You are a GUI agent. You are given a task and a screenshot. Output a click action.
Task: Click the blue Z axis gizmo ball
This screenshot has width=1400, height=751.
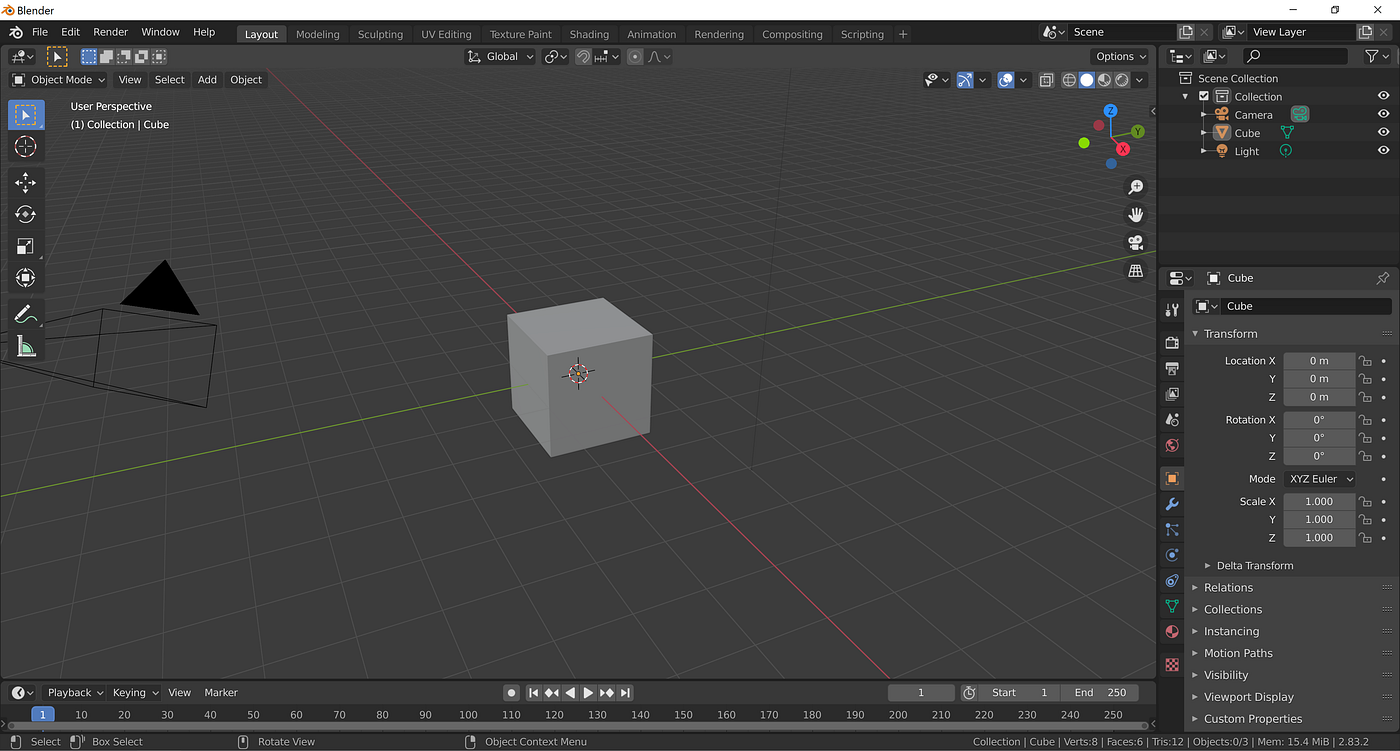[1110, 111]
